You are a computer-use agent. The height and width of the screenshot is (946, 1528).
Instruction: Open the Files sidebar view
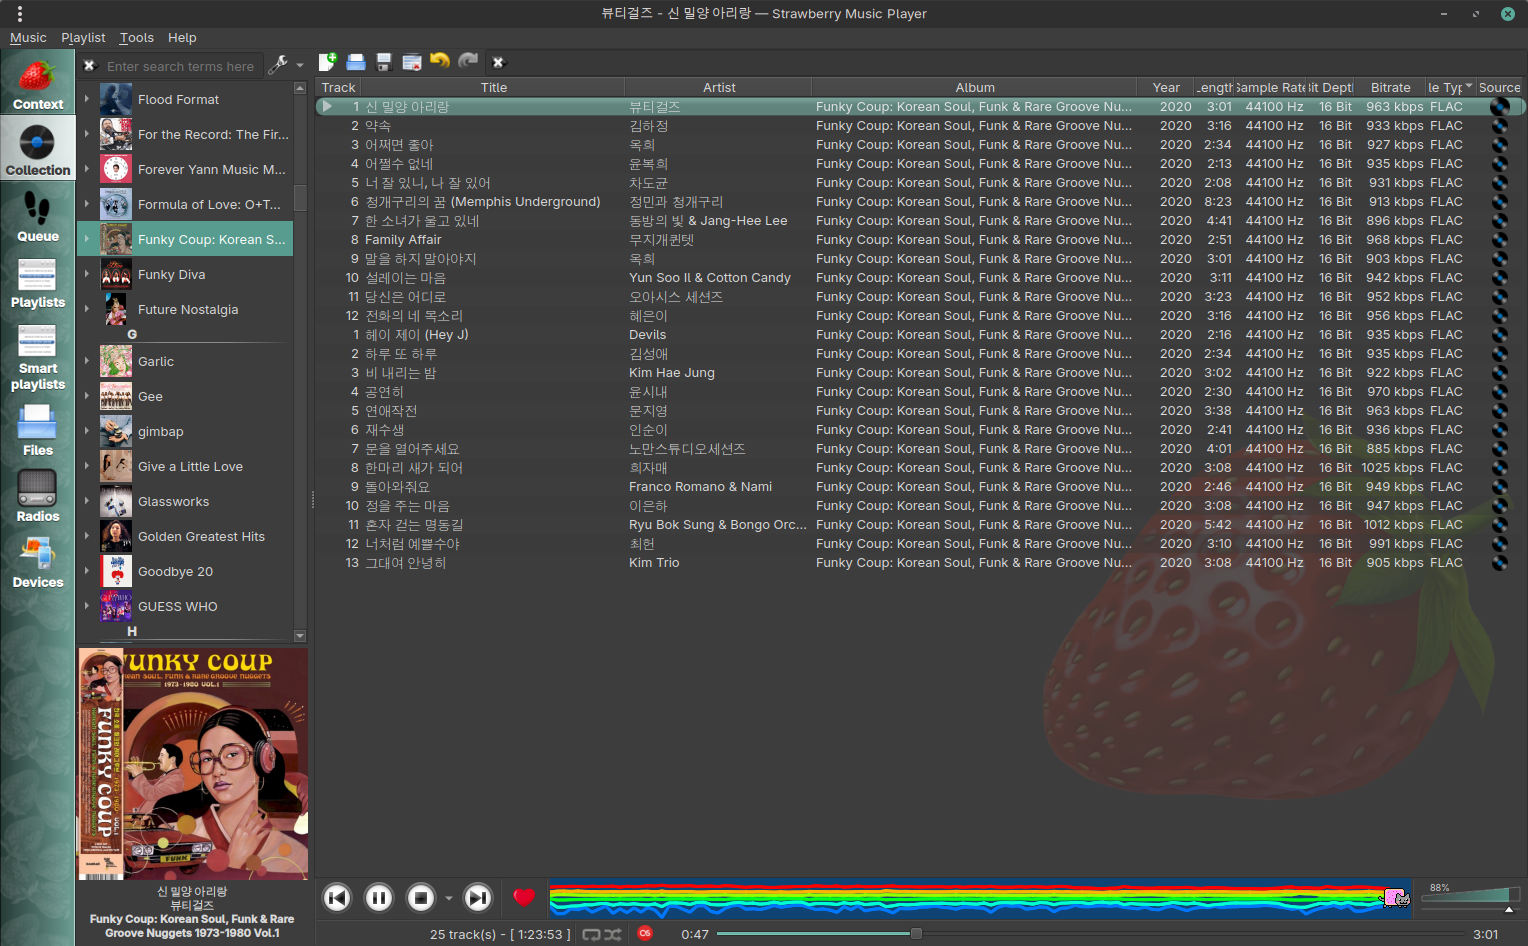point(38,429)
